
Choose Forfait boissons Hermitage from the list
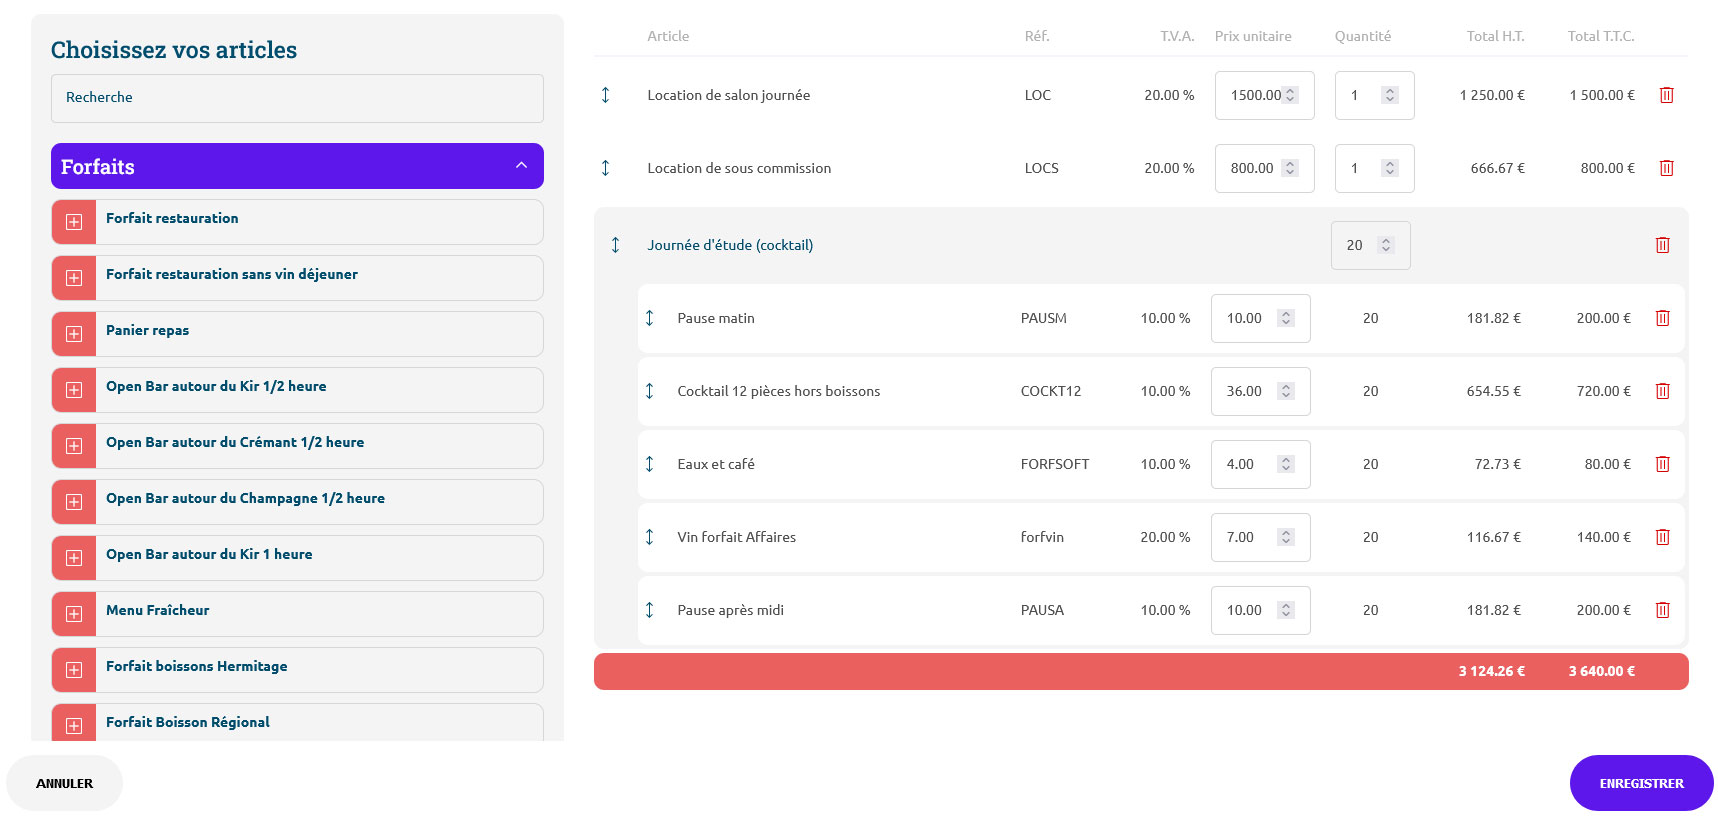click(196, 666)
